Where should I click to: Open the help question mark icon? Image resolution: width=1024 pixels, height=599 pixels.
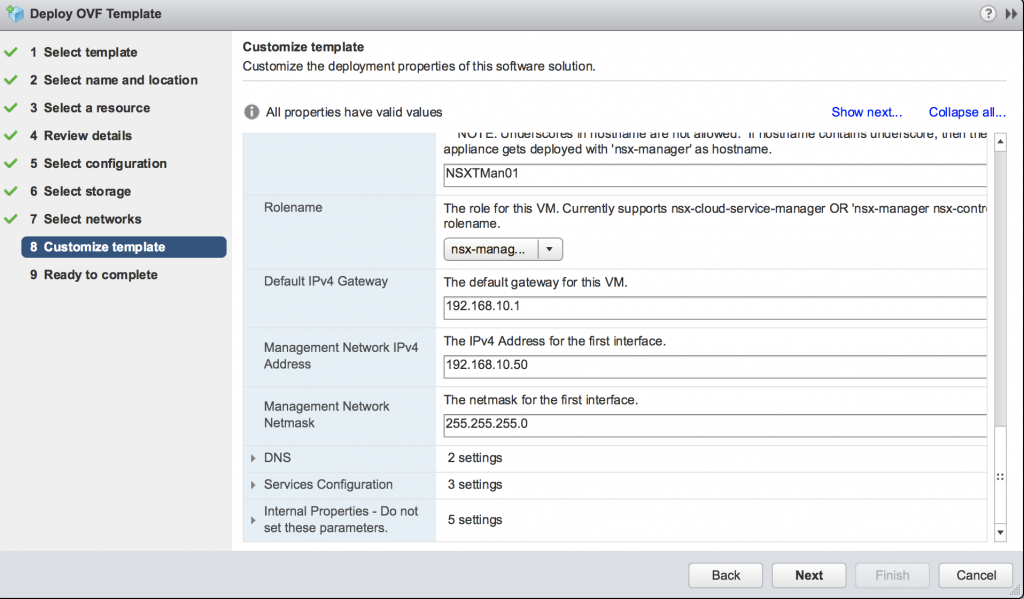pyautogui.click(x=987, y=13)
